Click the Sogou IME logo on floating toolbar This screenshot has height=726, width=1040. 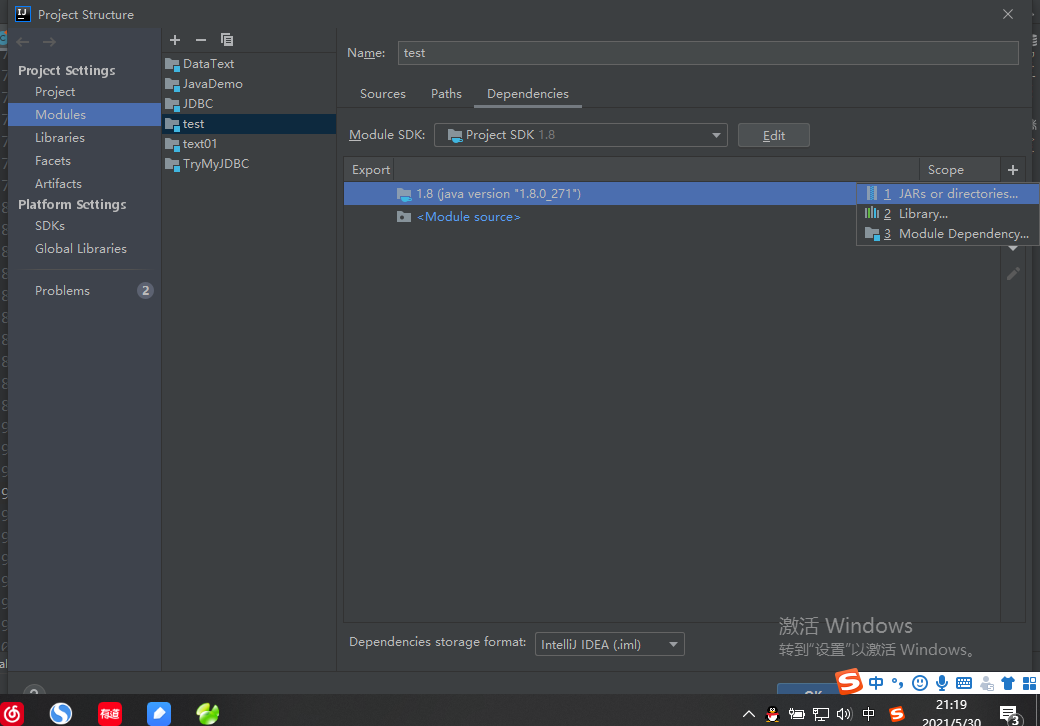(849, 681)
